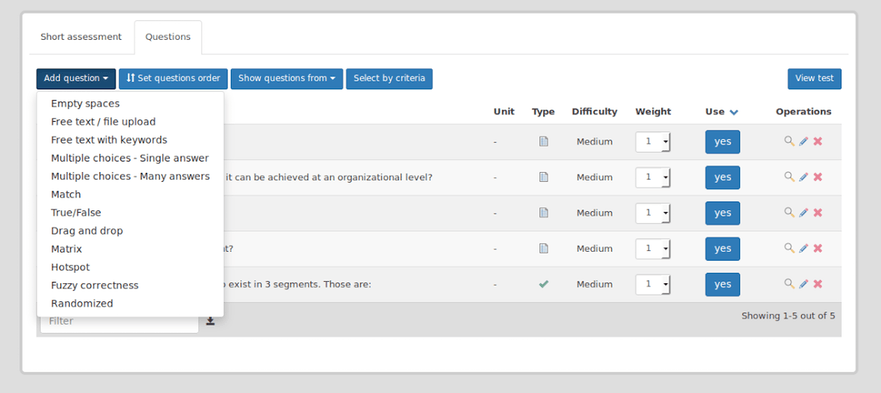881x393 pixels.
Task: Open Weight dropdown for organizational level question
Action: pyautogui.click(x=653, y=177)
